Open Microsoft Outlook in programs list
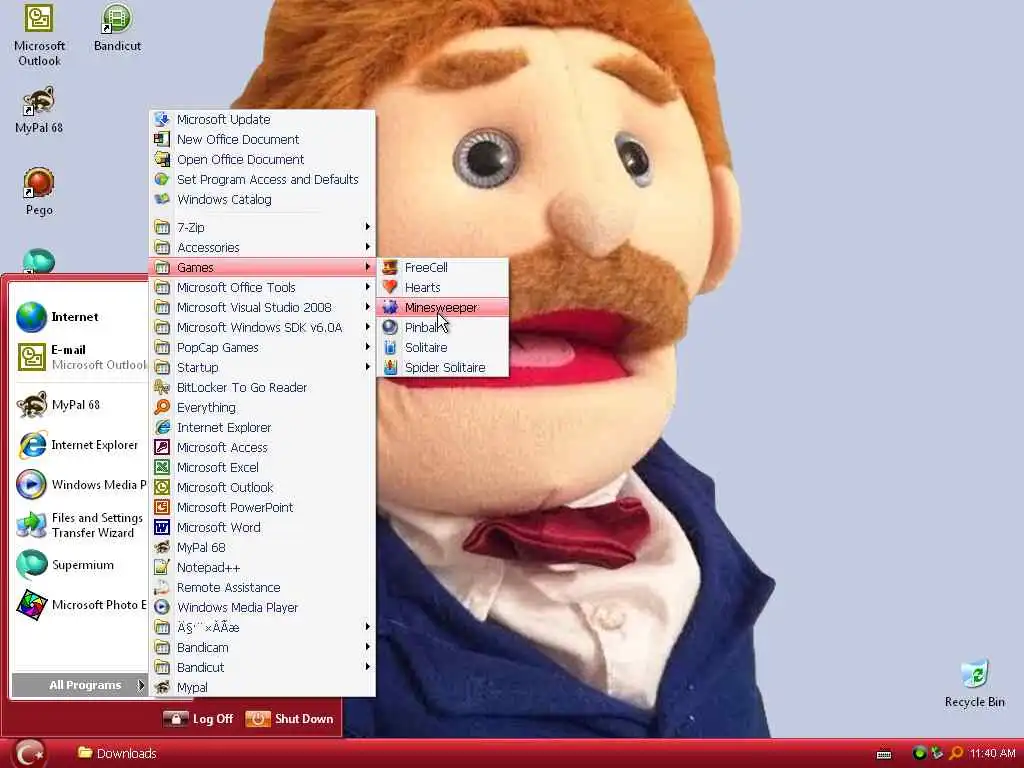The image size is (1024, 768). coord(263,488)
